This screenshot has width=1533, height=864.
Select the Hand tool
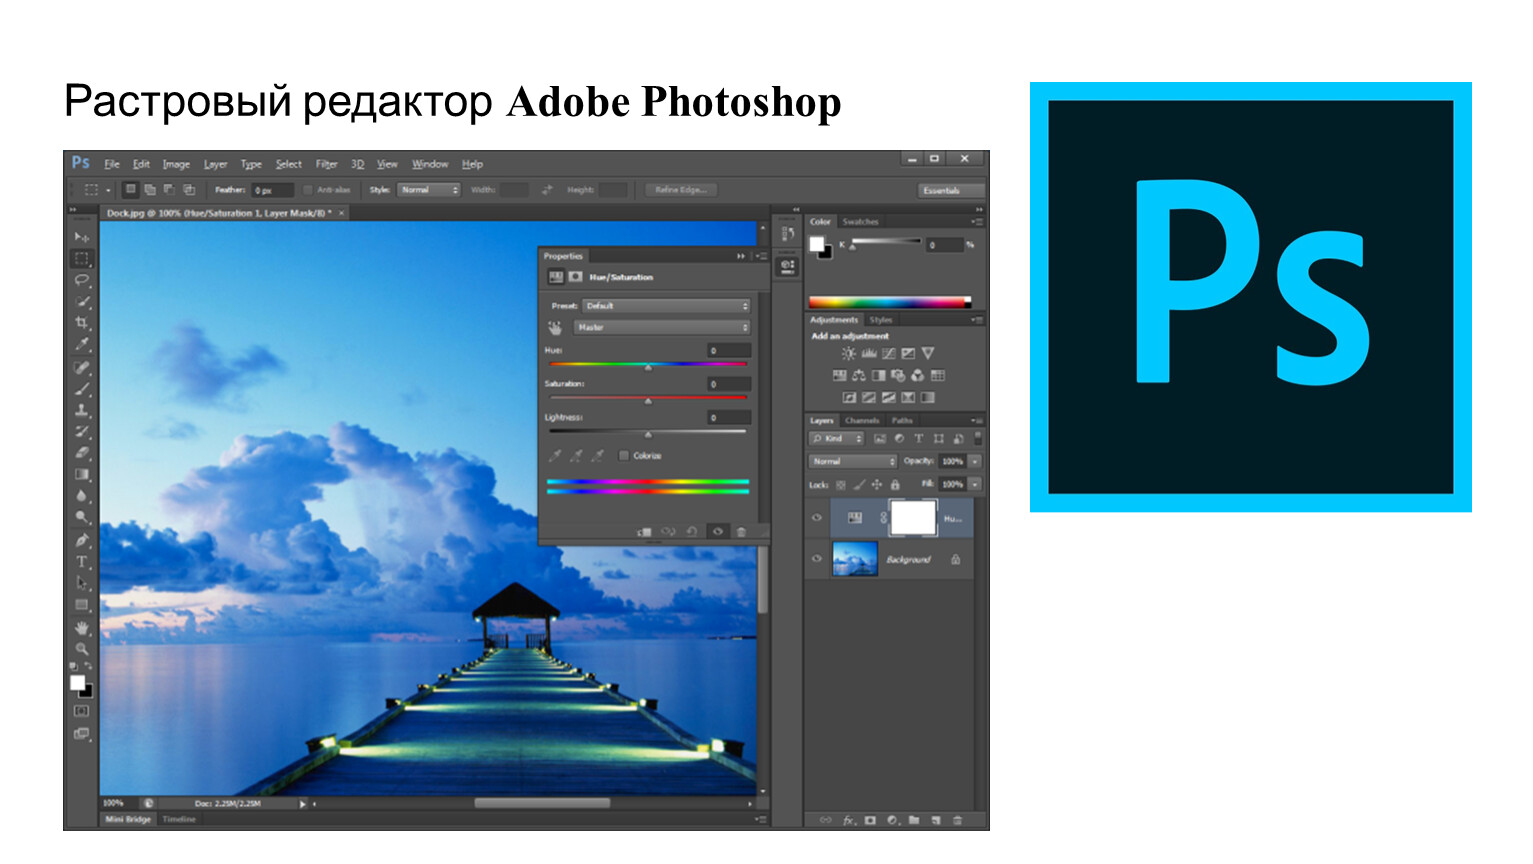pyautogui.click(x=82, y=628)
